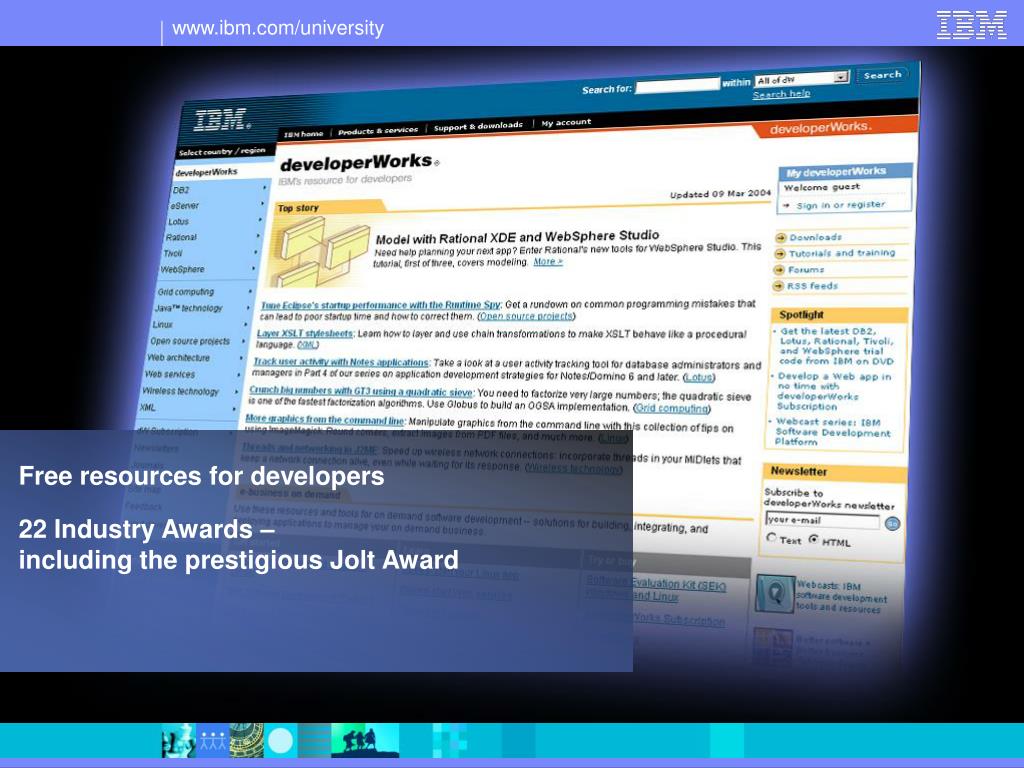Expand the Grid computing sidebar arrow
Screen dimensions: 1024x768
click(250, 291)
